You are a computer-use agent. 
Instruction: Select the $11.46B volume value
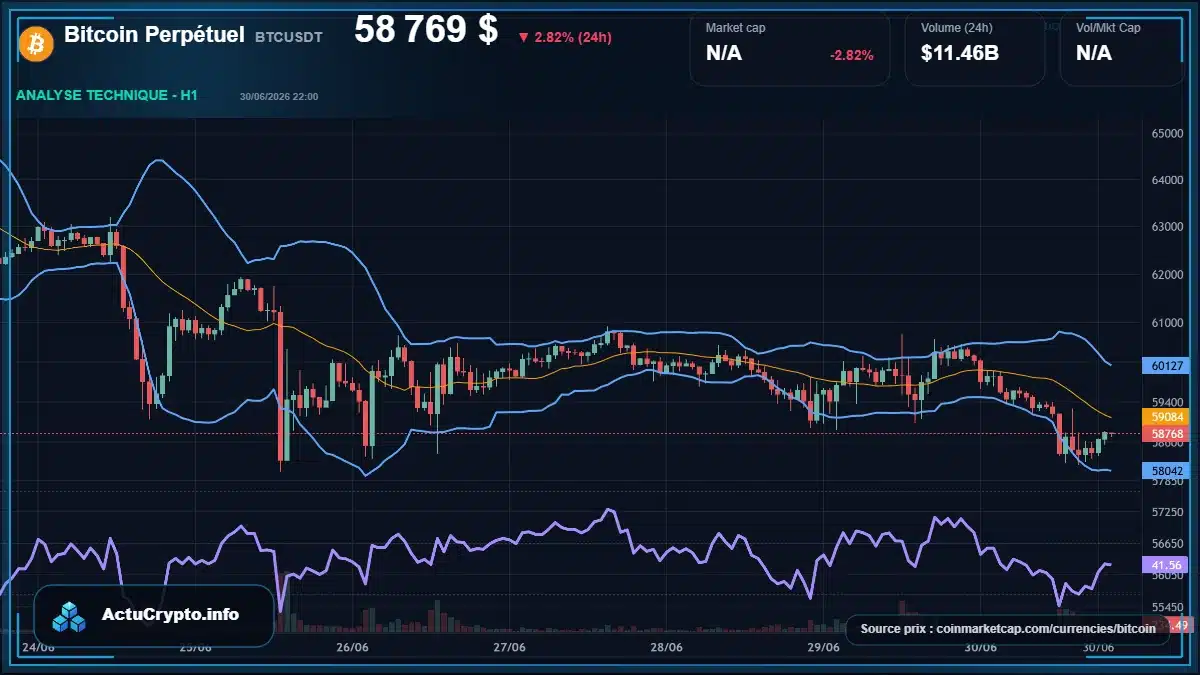tap(960, 53)
